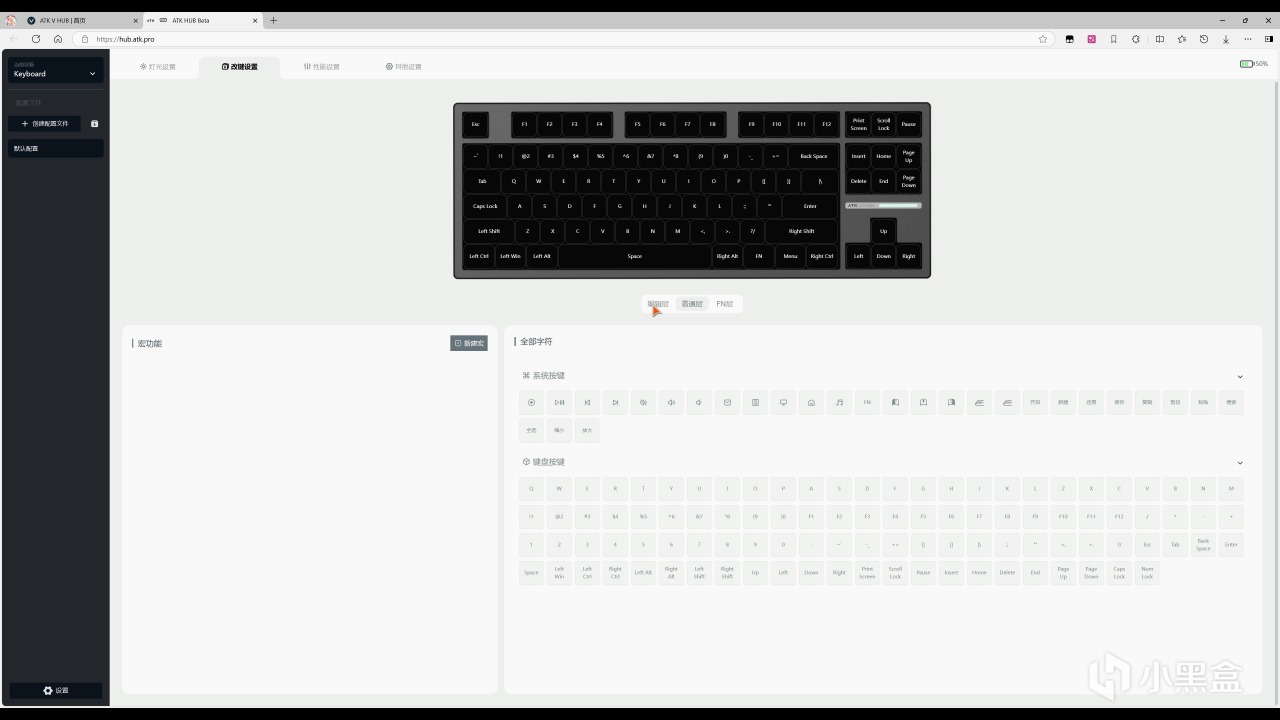The height and width of the screenshot is (720, 1280).
Task: Click Print Screen on the keyboard image
Action: click(x=859, y=125)
